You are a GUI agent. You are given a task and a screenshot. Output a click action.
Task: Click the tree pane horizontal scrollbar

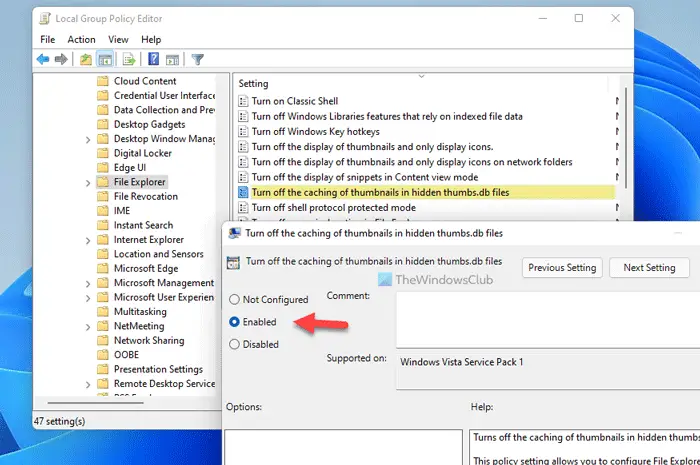(x=96, y=403)
